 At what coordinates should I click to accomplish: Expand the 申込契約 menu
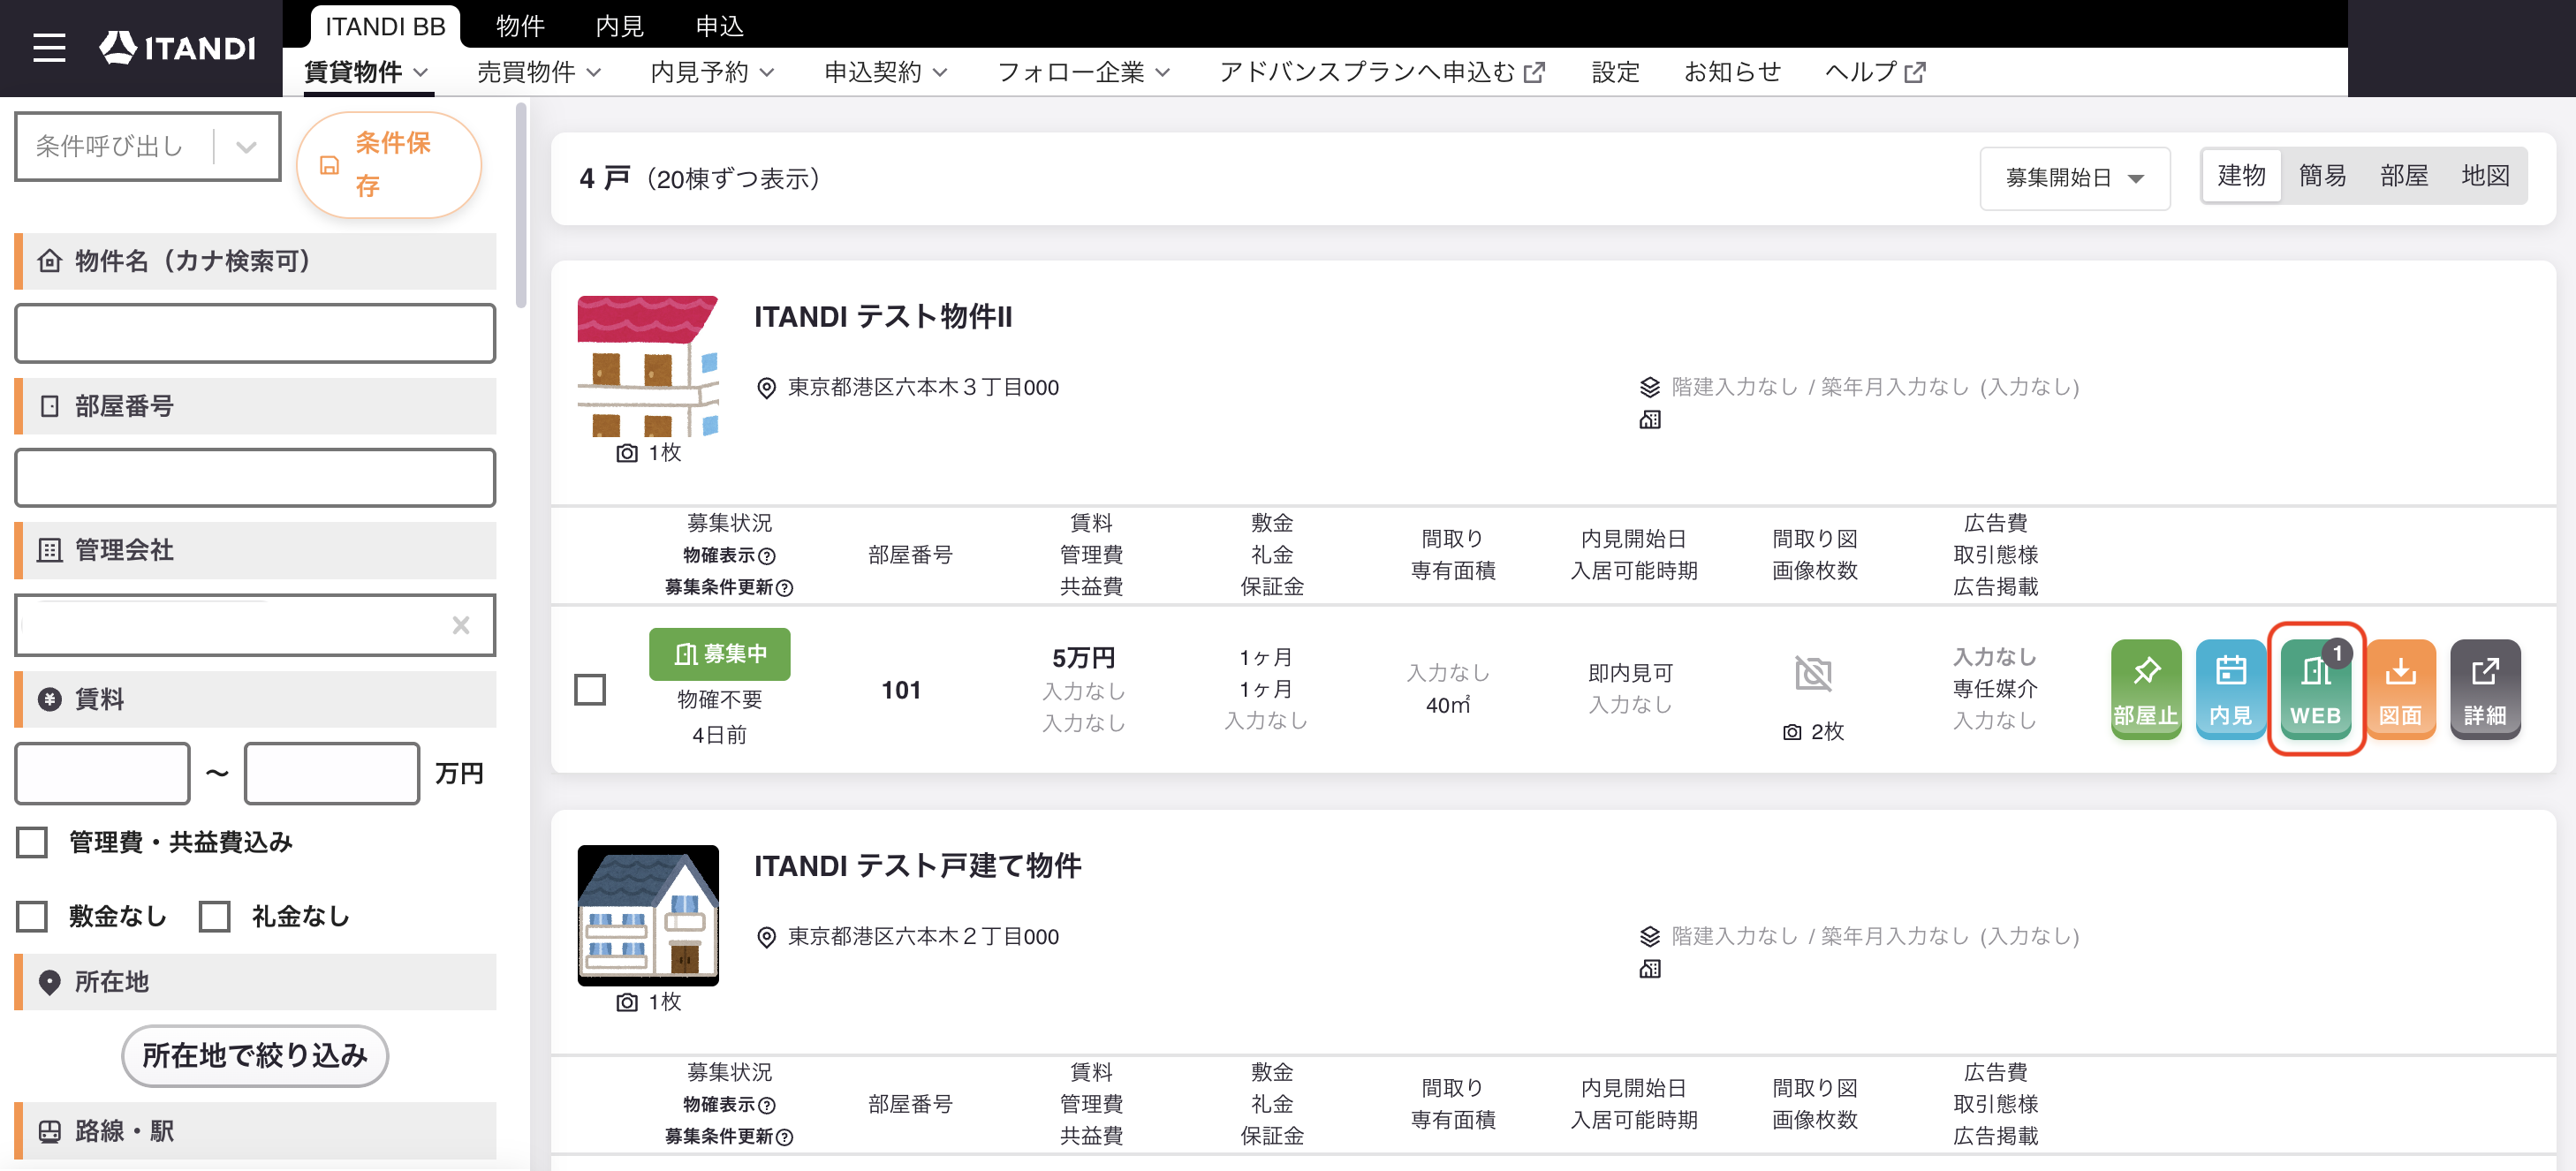click(x=885, y=72)
